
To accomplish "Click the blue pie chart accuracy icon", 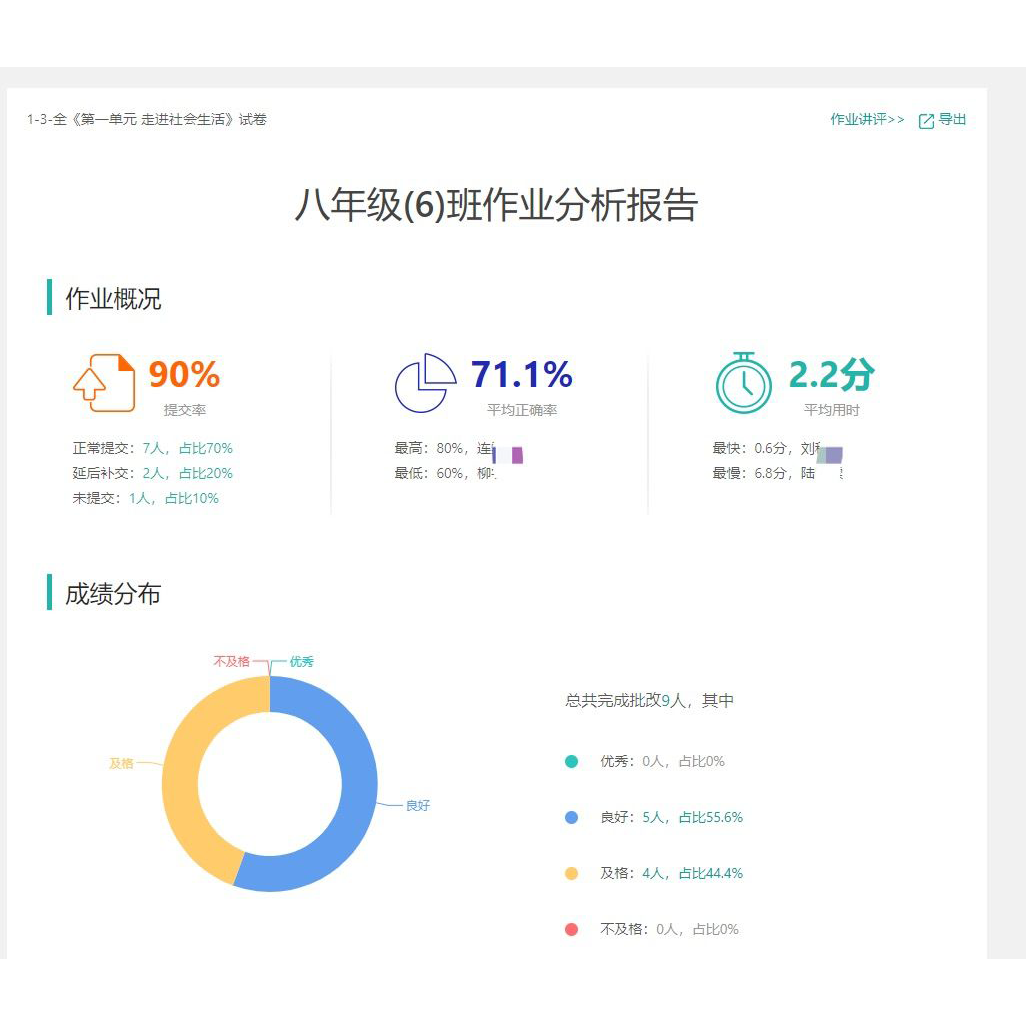I will (425, 383).
